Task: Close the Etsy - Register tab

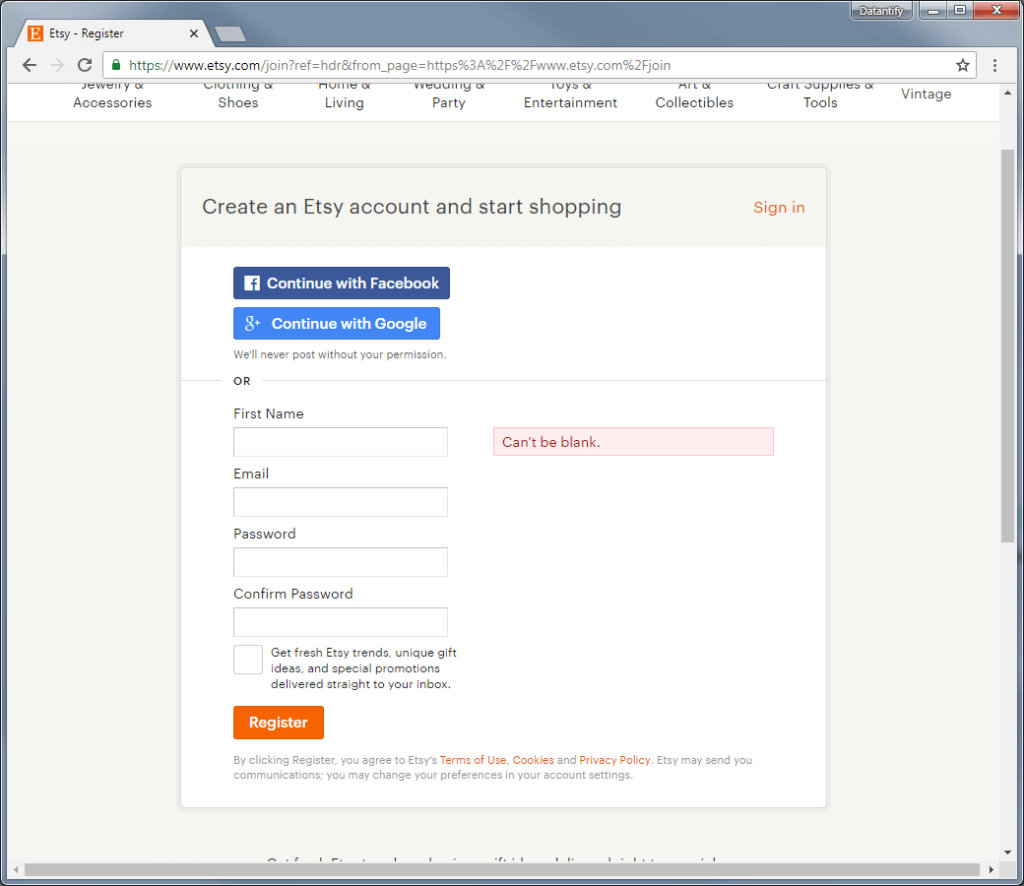Action: [x=194, y=33]
